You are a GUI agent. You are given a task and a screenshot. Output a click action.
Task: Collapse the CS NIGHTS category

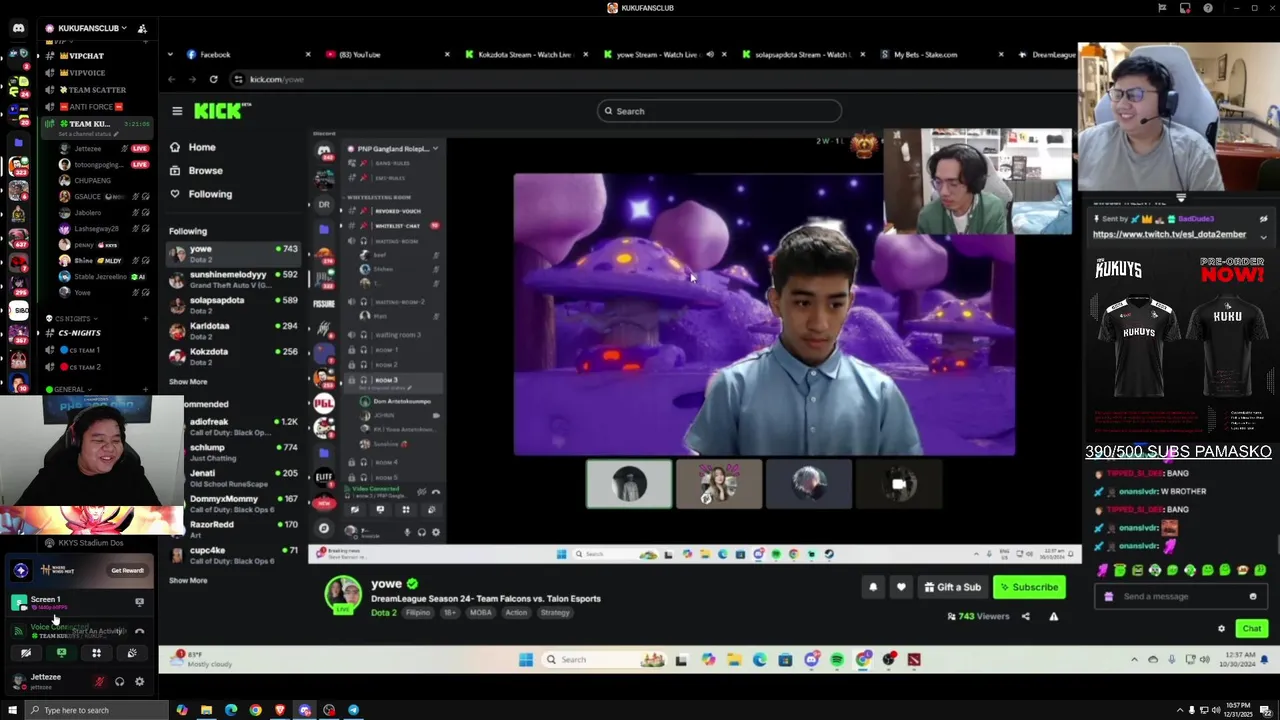coord(74,318)
